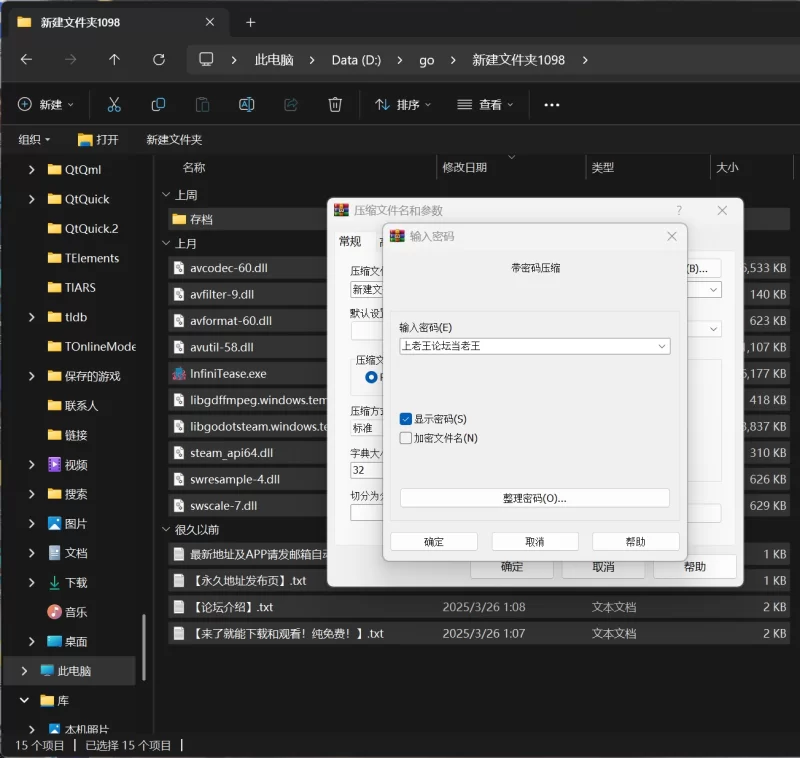The height and width of the screenshot is (758, 800).
Task: Click 取消 in the 输入密码 dialog
Action: pyautogui.click(x=535, y=542)
